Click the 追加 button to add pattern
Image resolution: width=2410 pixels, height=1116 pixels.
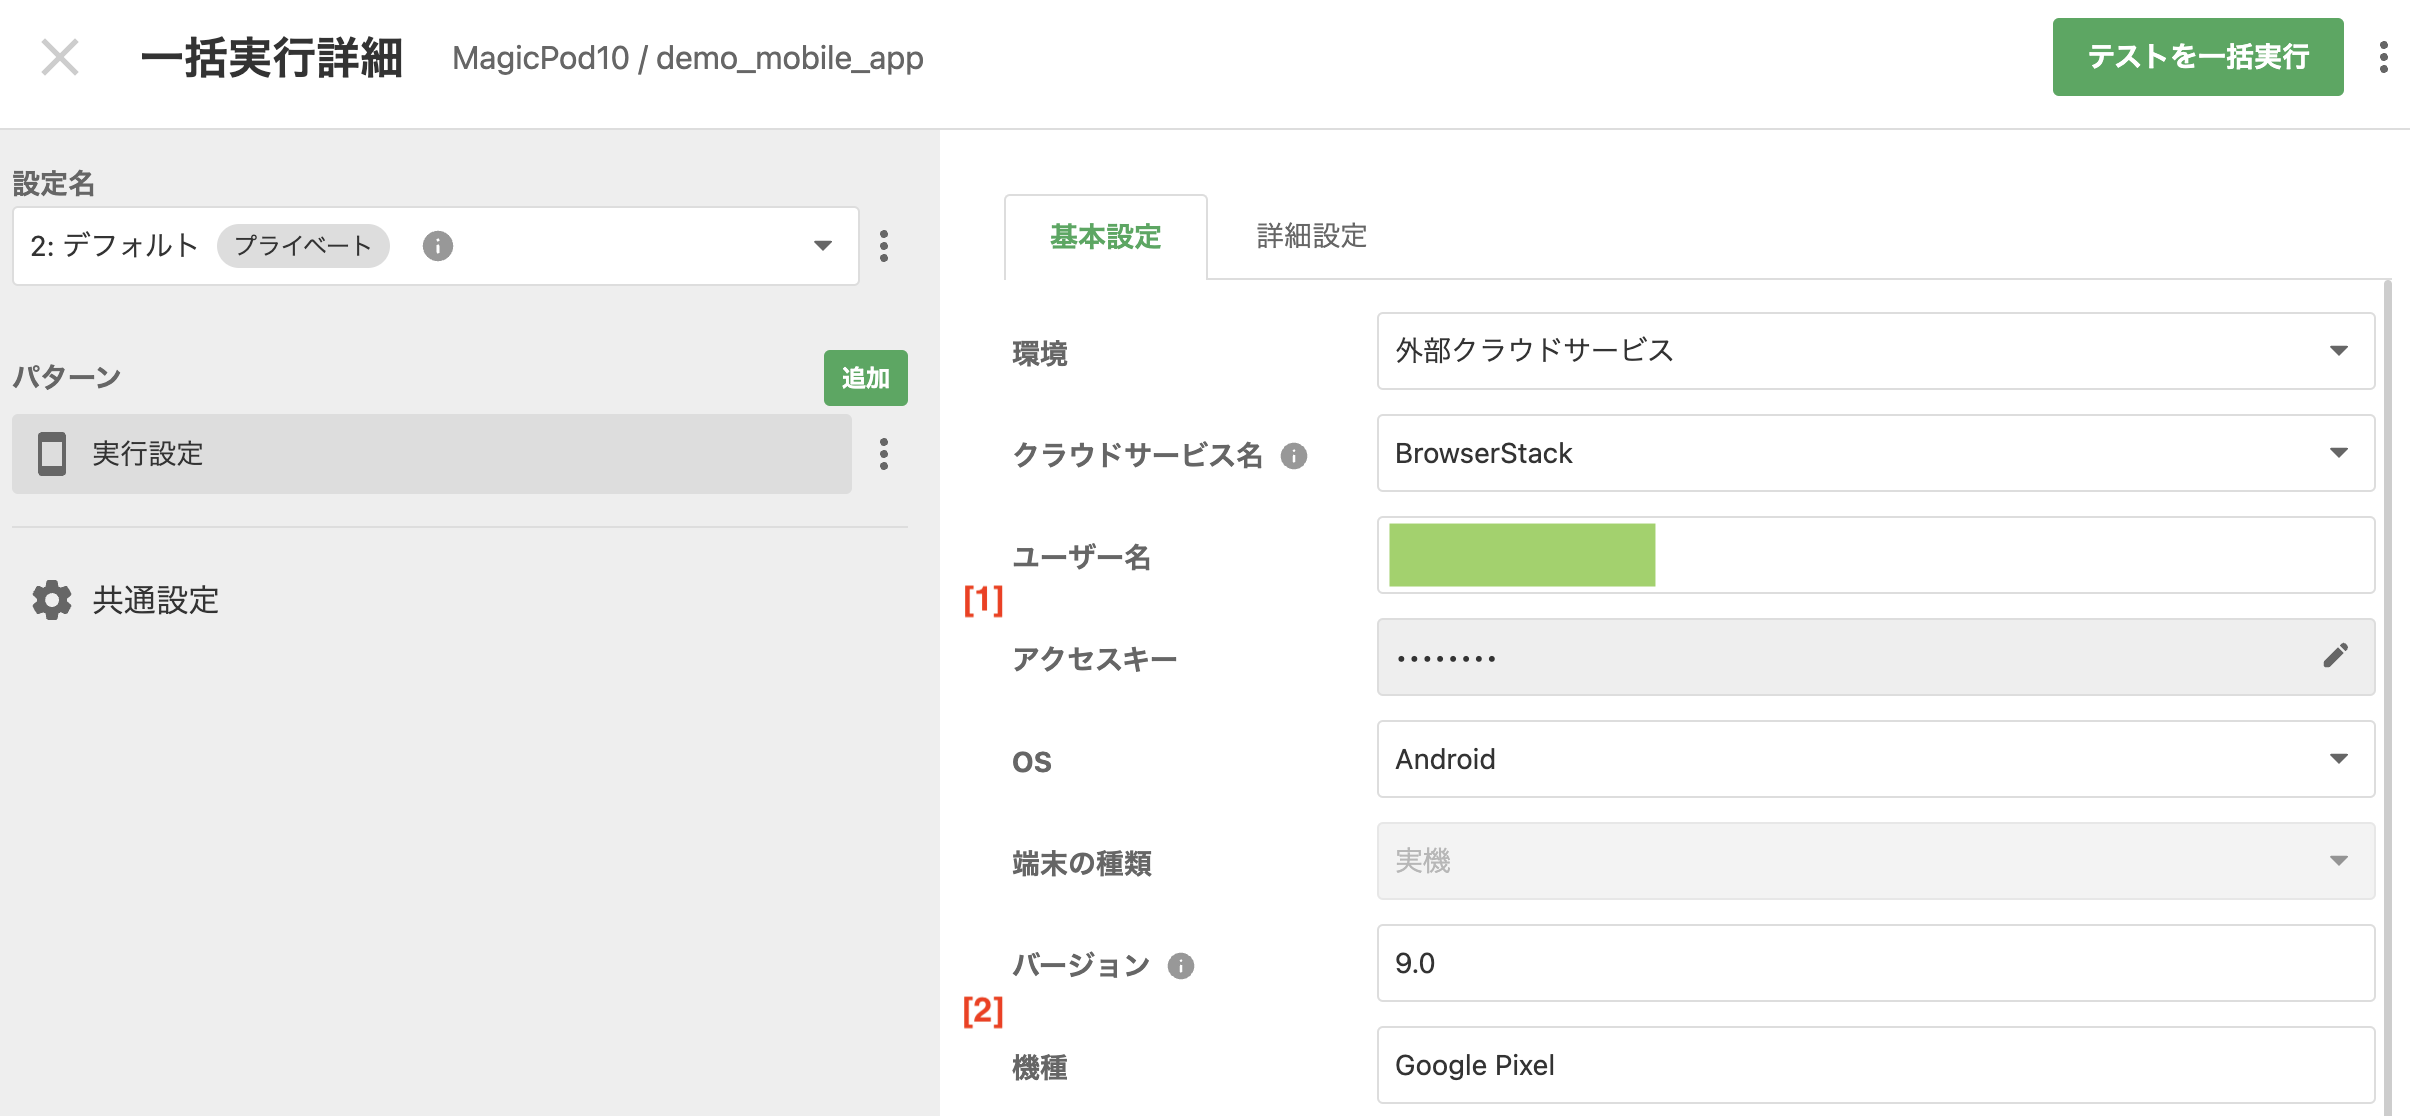(x=866, y=378)
